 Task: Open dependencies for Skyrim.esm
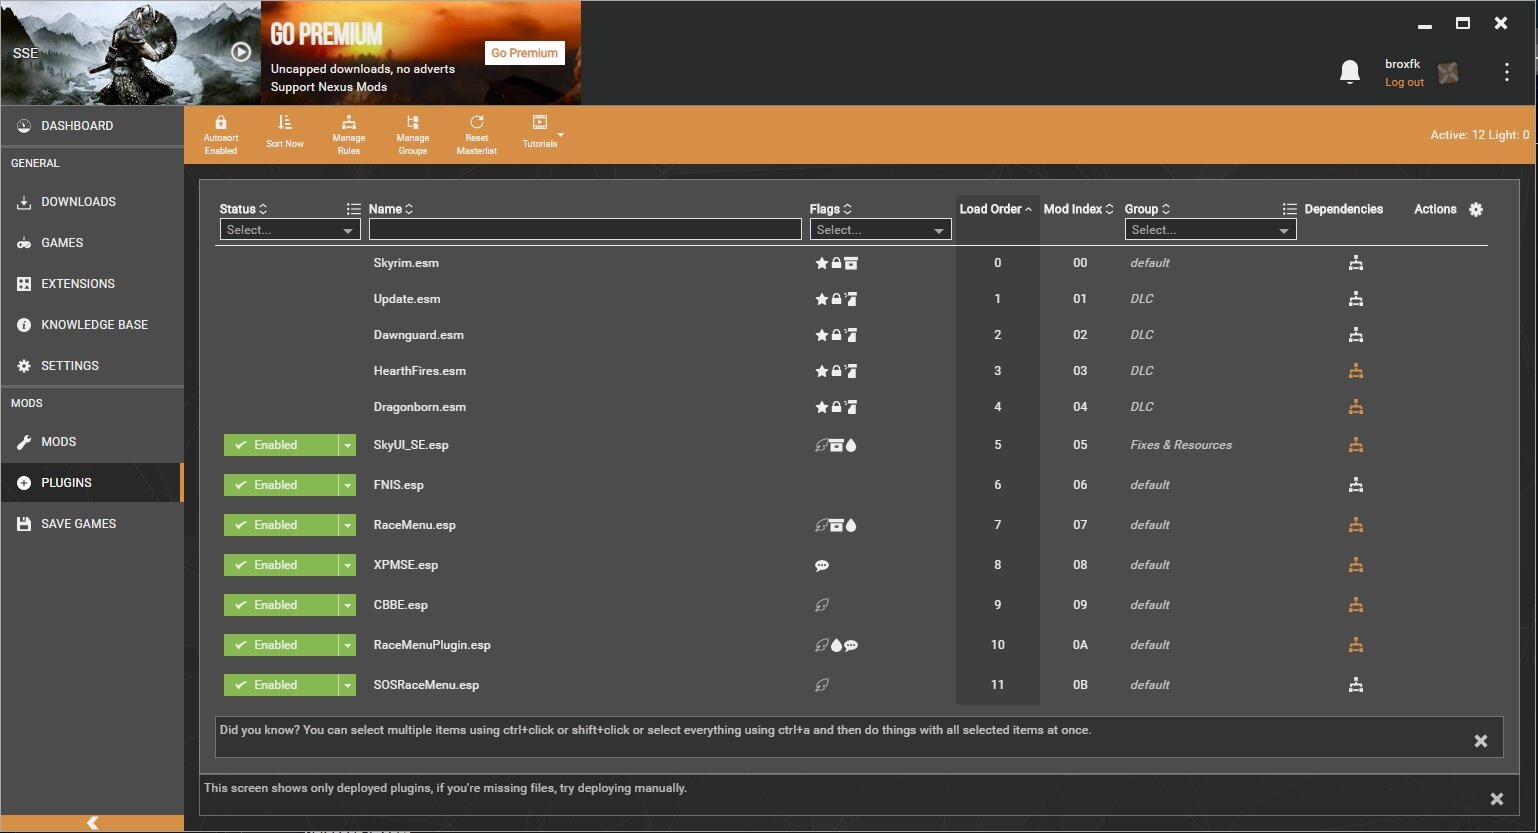tap(1356, 263)
